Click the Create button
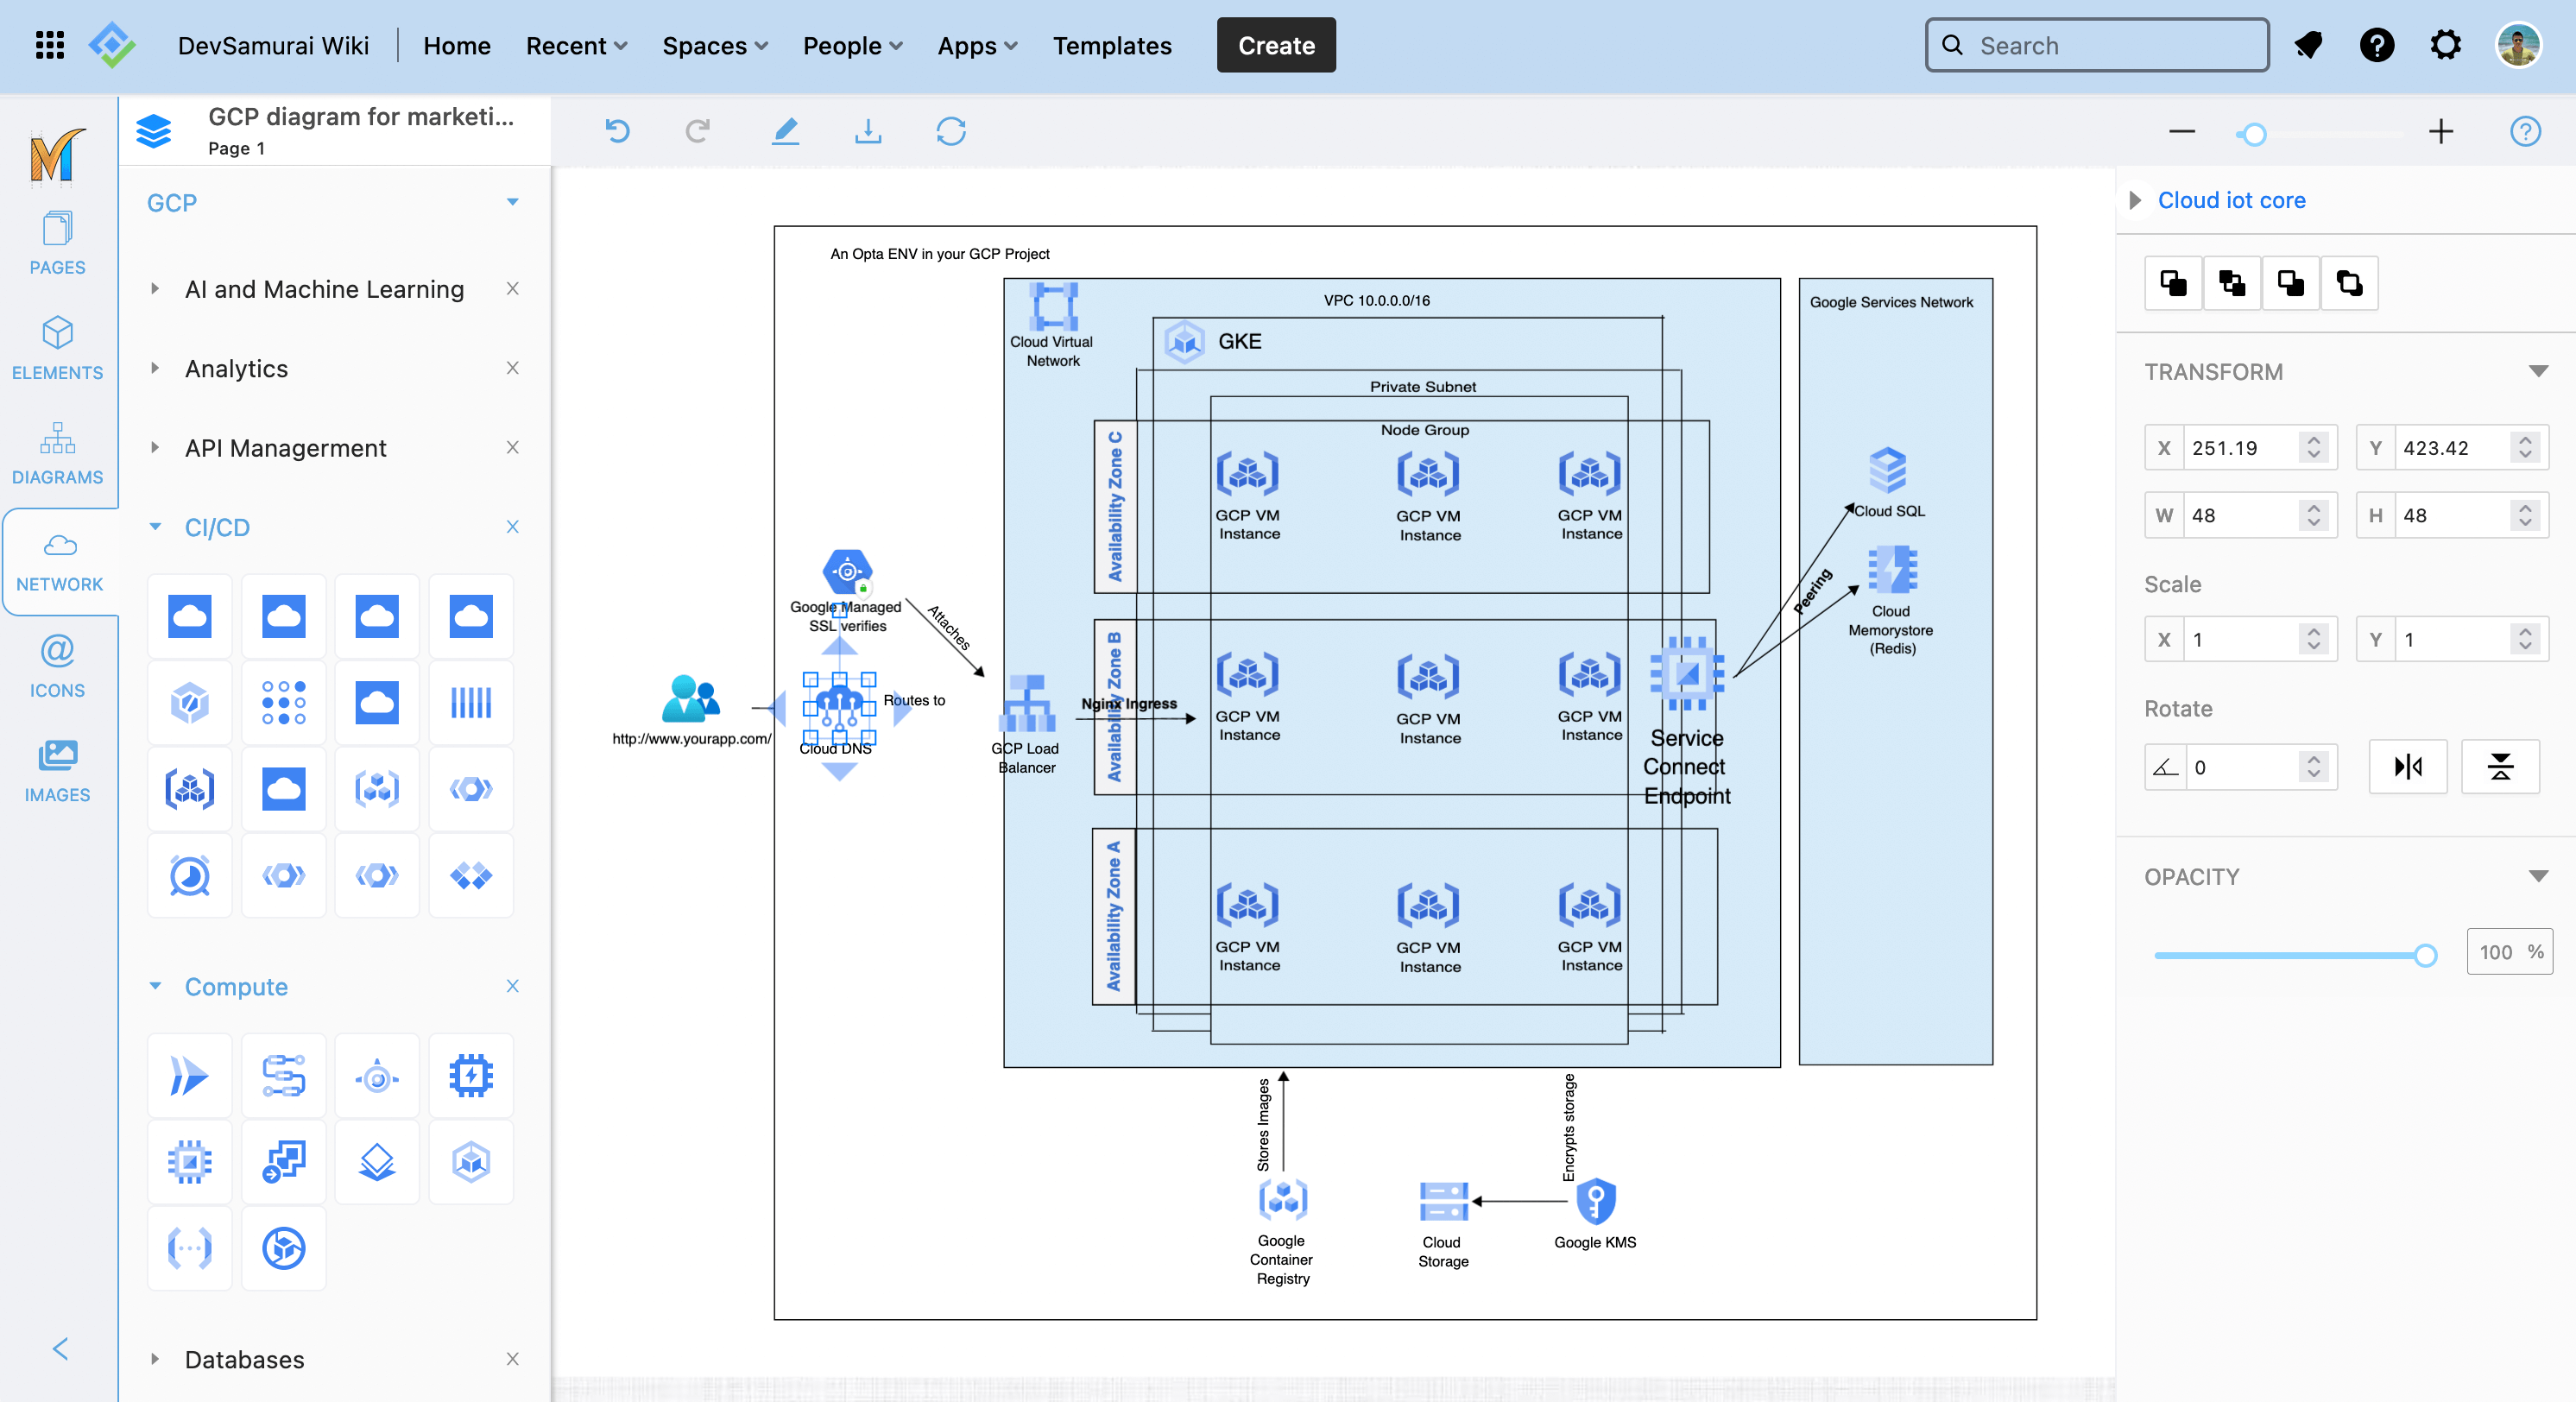Screen dimensions: 2576x1402 (1276, 45)
